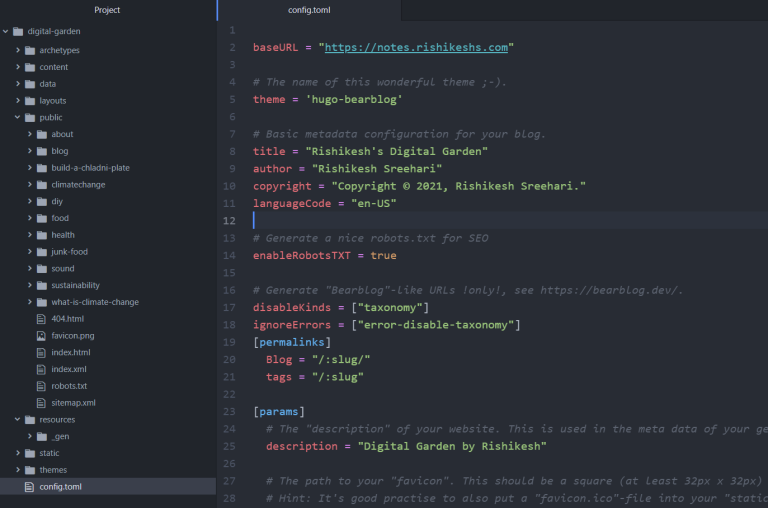Click the layouts folder icon

(30, 100)
